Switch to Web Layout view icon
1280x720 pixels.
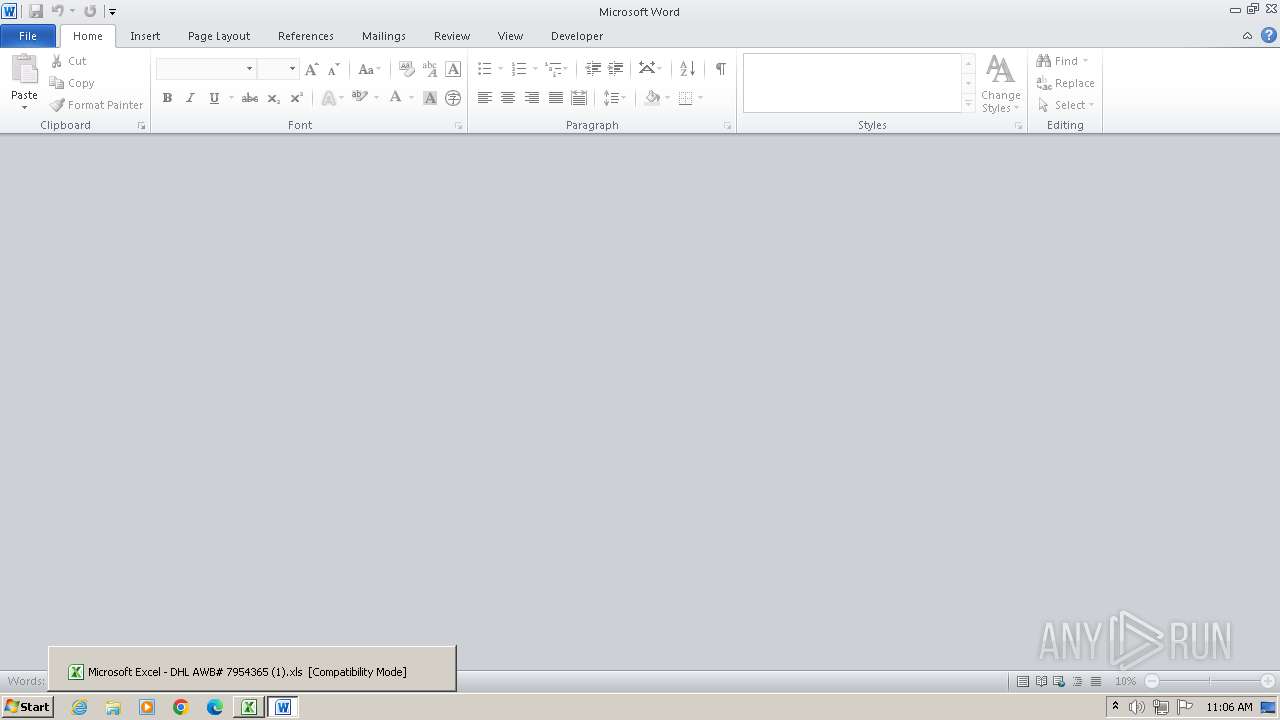[x=1059, y=681]
